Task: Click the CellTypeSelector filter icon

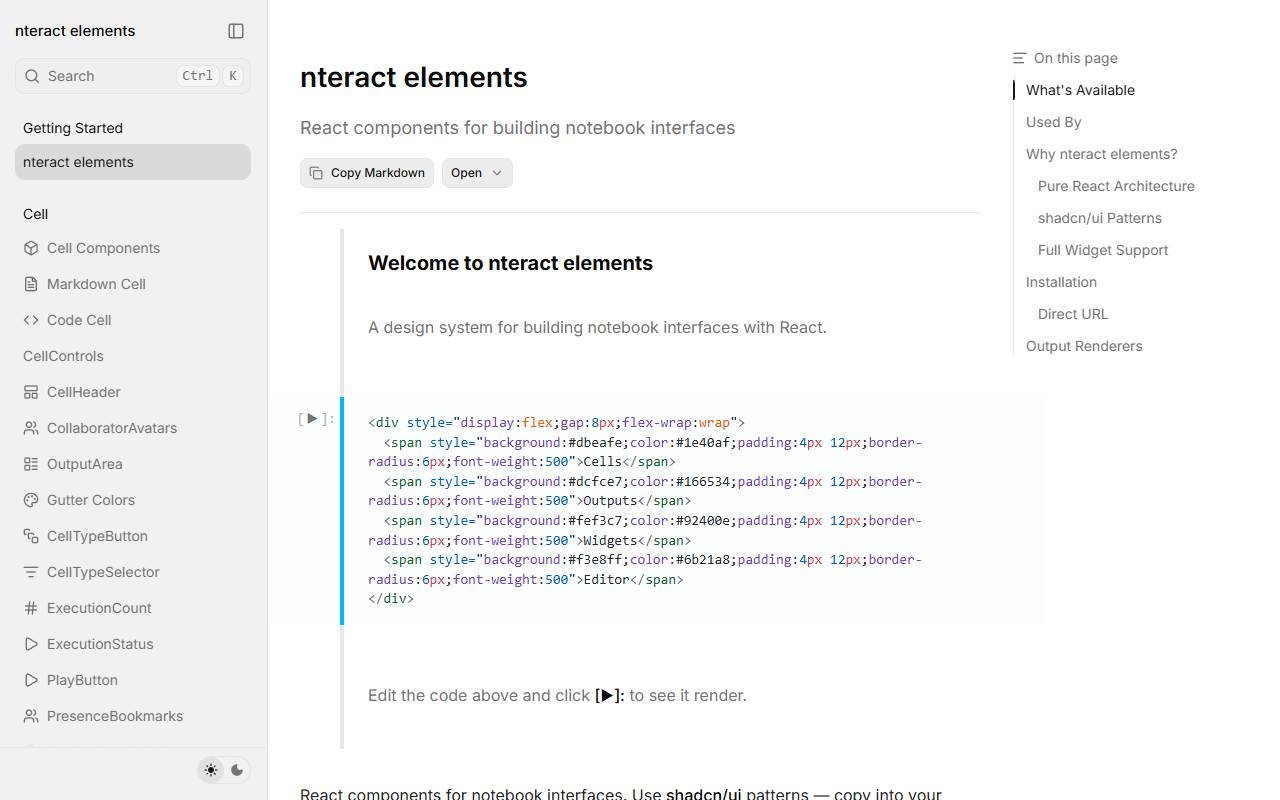Action: pyautogui.click(x=31, y=572)
